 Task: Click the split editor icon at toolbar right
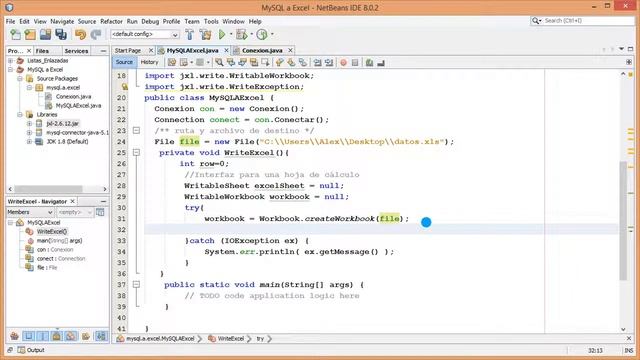(x=629, y=62)
